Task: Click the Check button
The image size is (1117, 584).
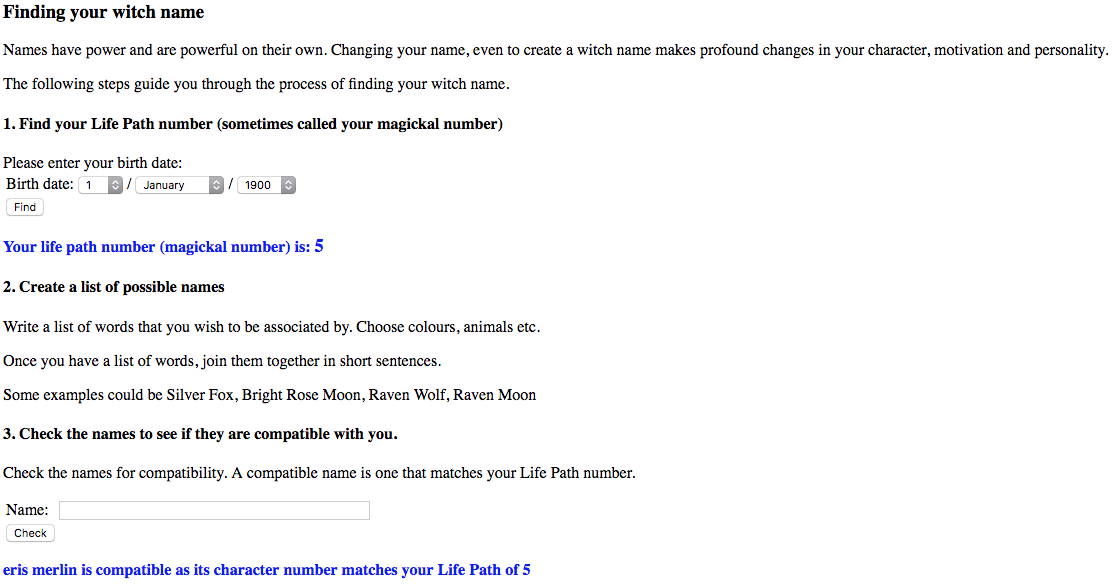Action: 30,533
